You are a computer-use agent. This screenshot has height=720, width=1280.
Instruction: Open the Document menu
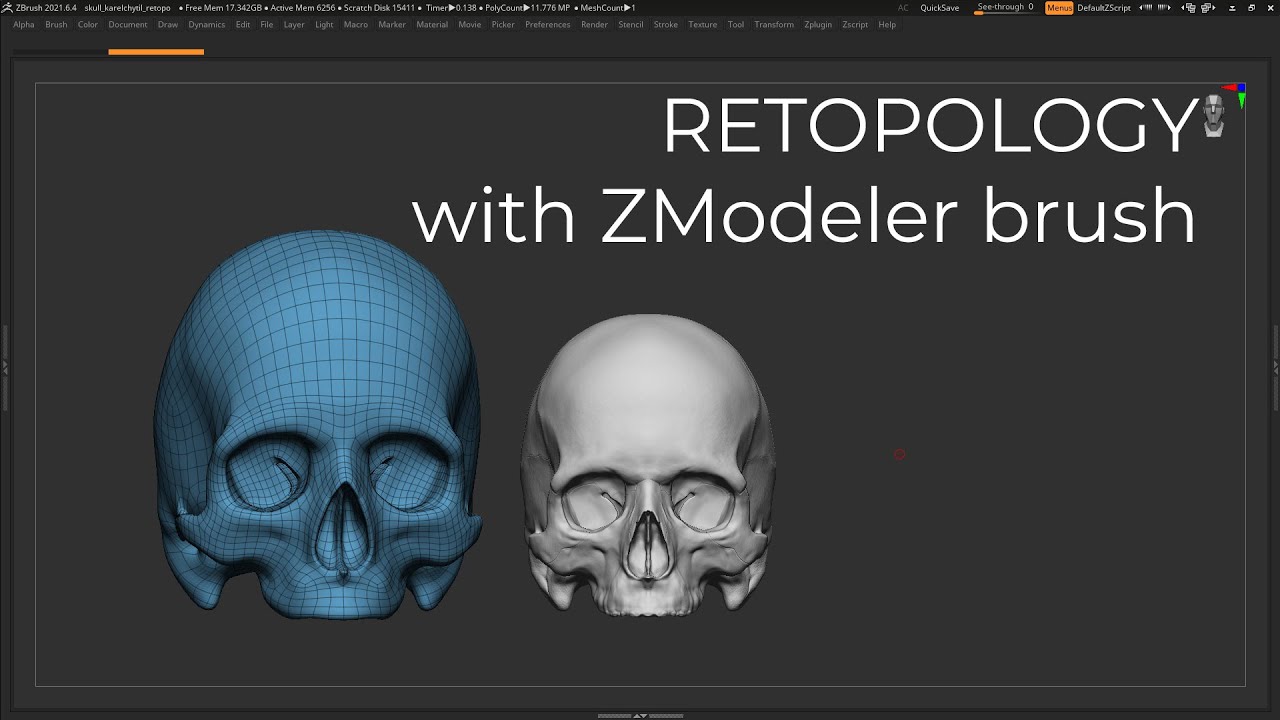point(128,24)
